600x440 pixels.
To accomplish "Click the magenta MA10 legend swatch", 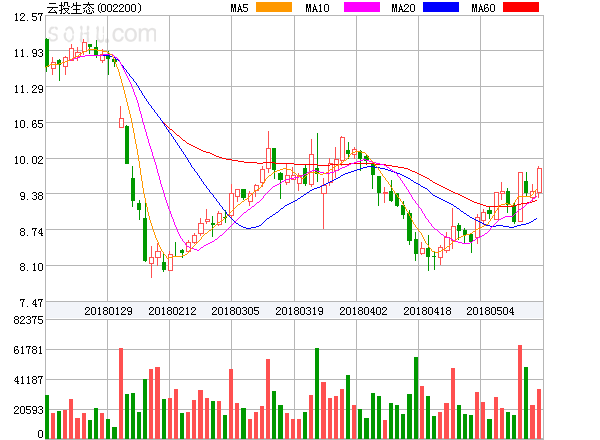I will tap(362, 7).
